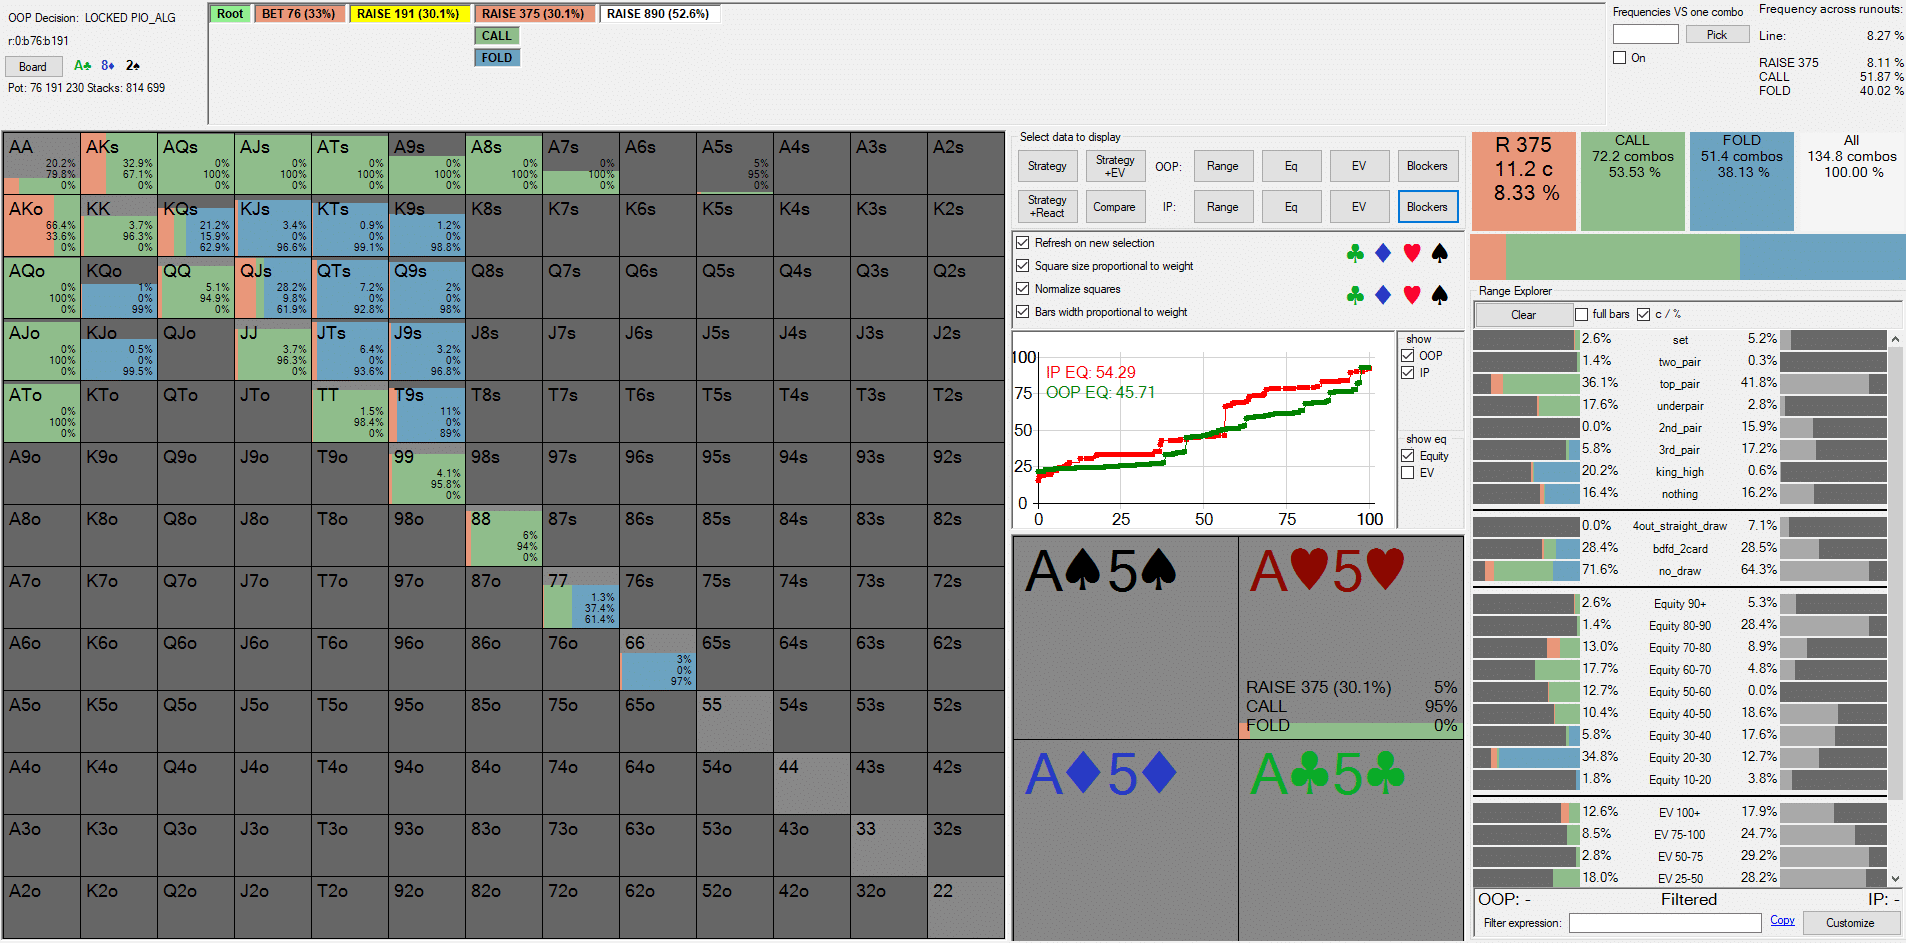
Task: Select the Root node in the tree
Action: 230,14
